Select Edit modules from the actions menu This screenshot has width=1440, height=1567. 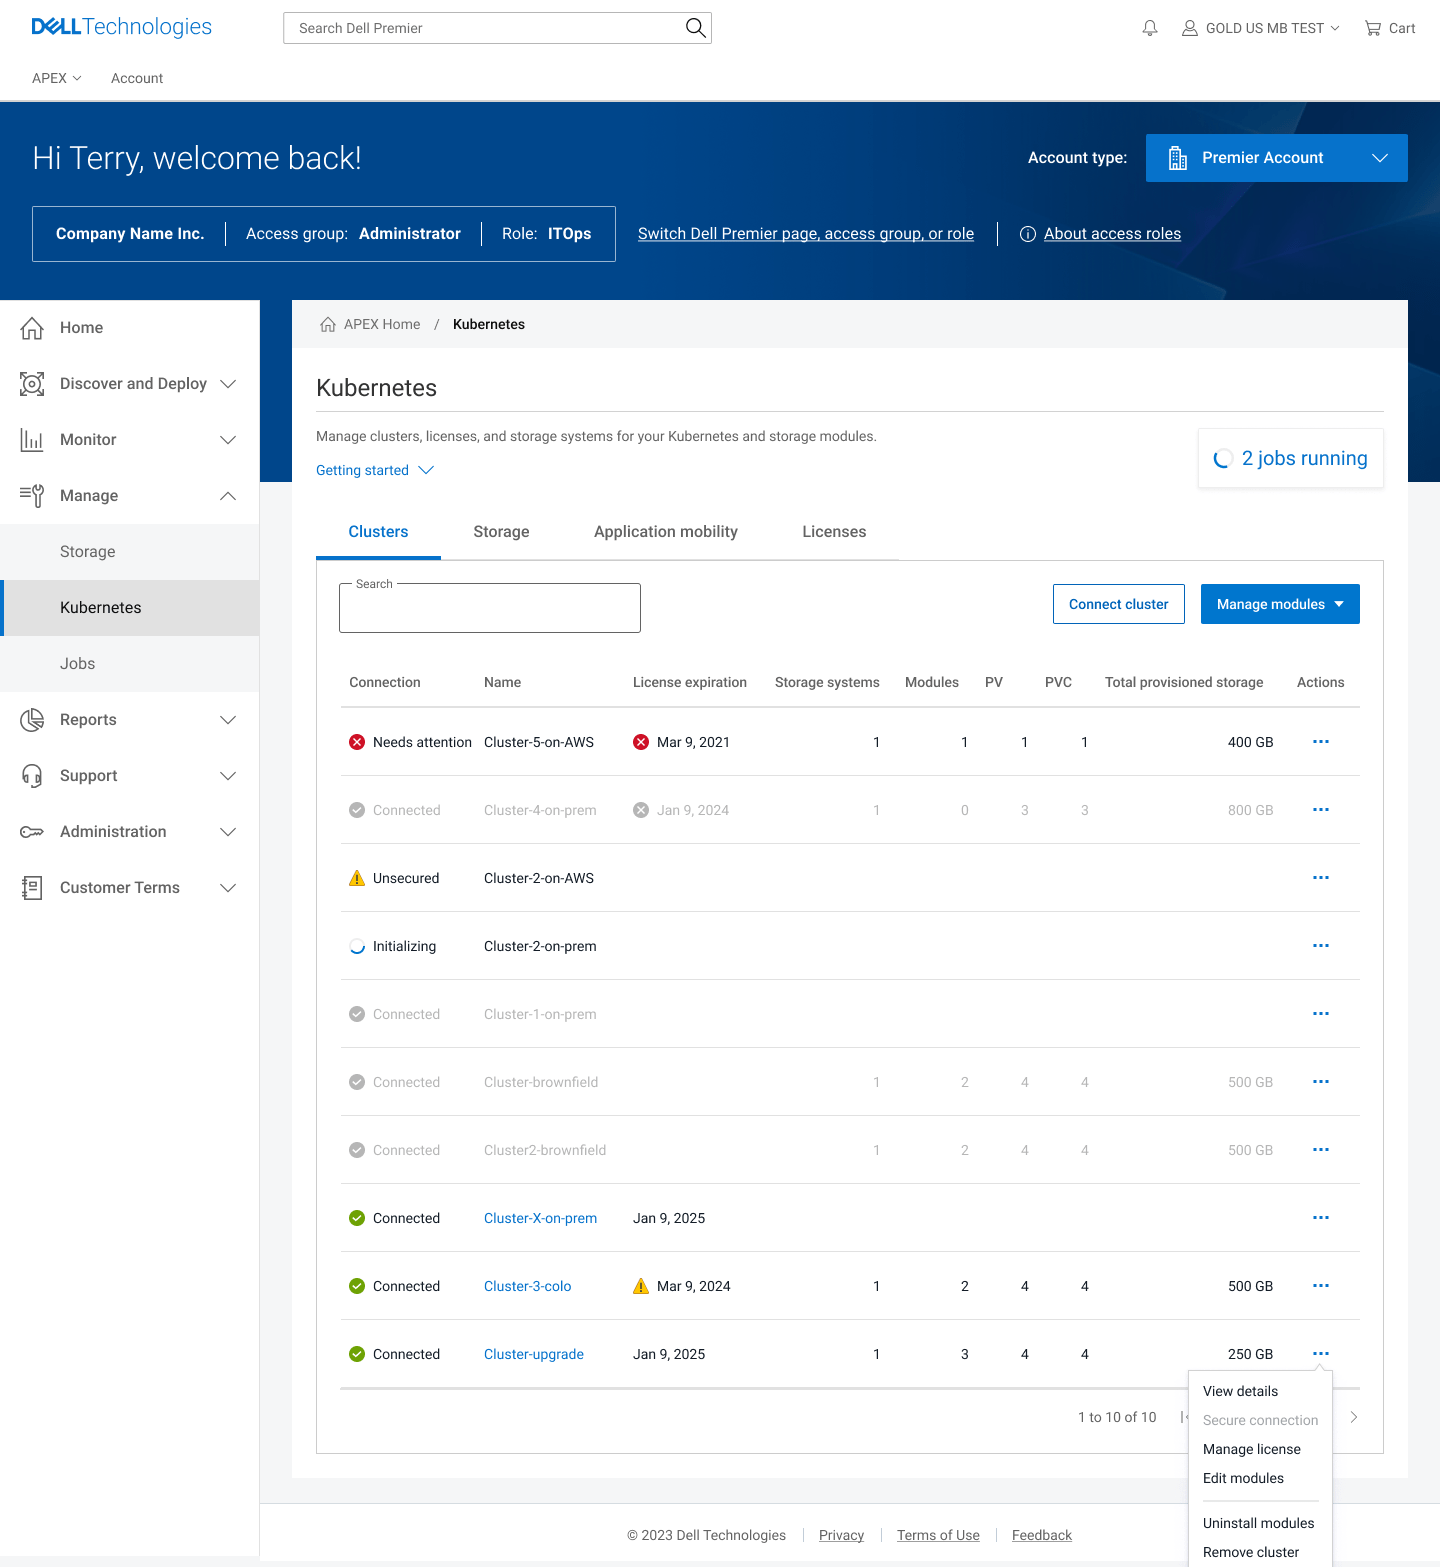[x=1243, y=1478]
